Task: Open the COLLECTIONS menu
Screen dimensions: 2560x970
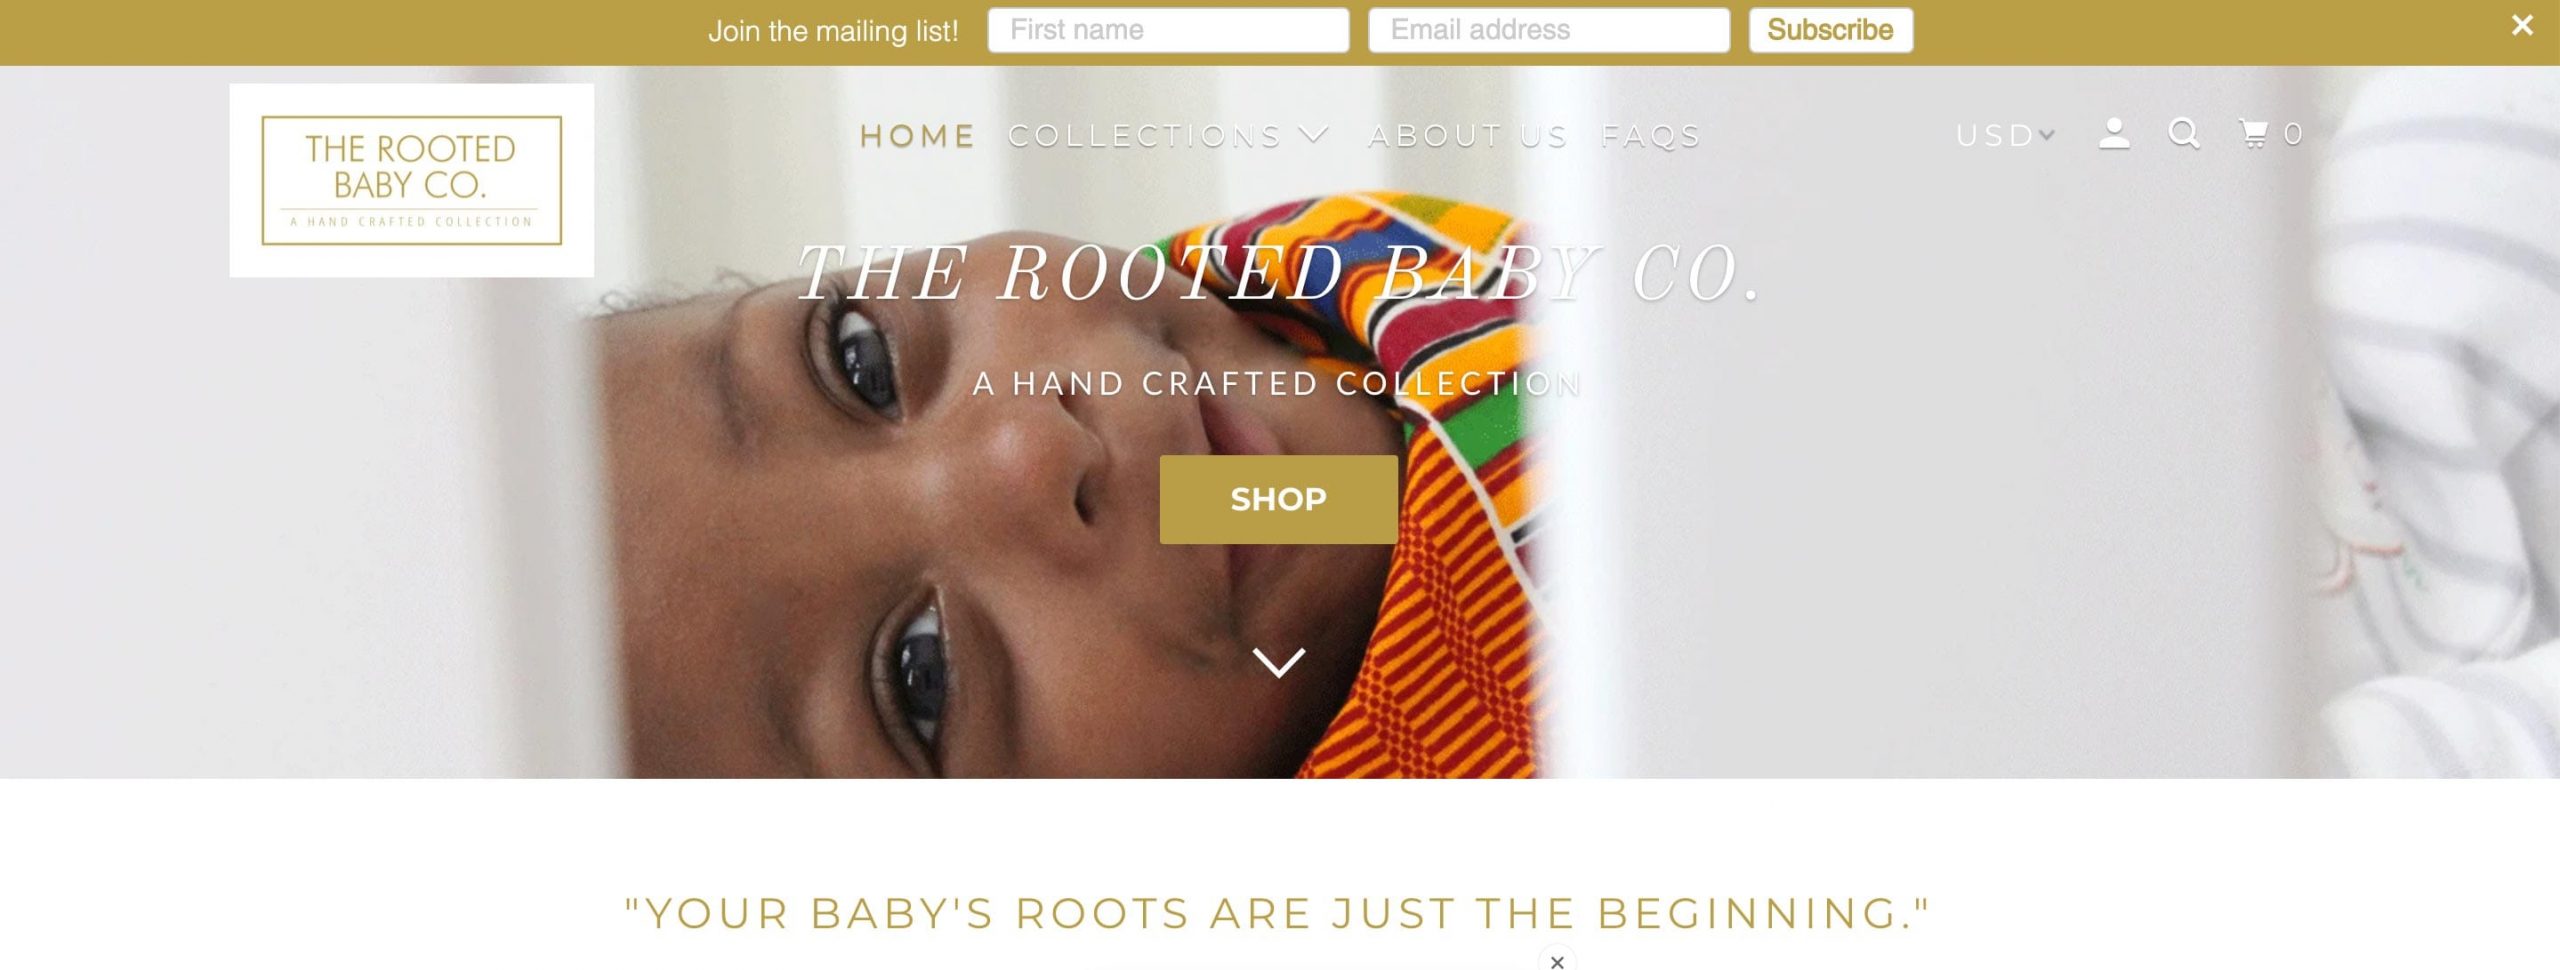Action: 1145,135
